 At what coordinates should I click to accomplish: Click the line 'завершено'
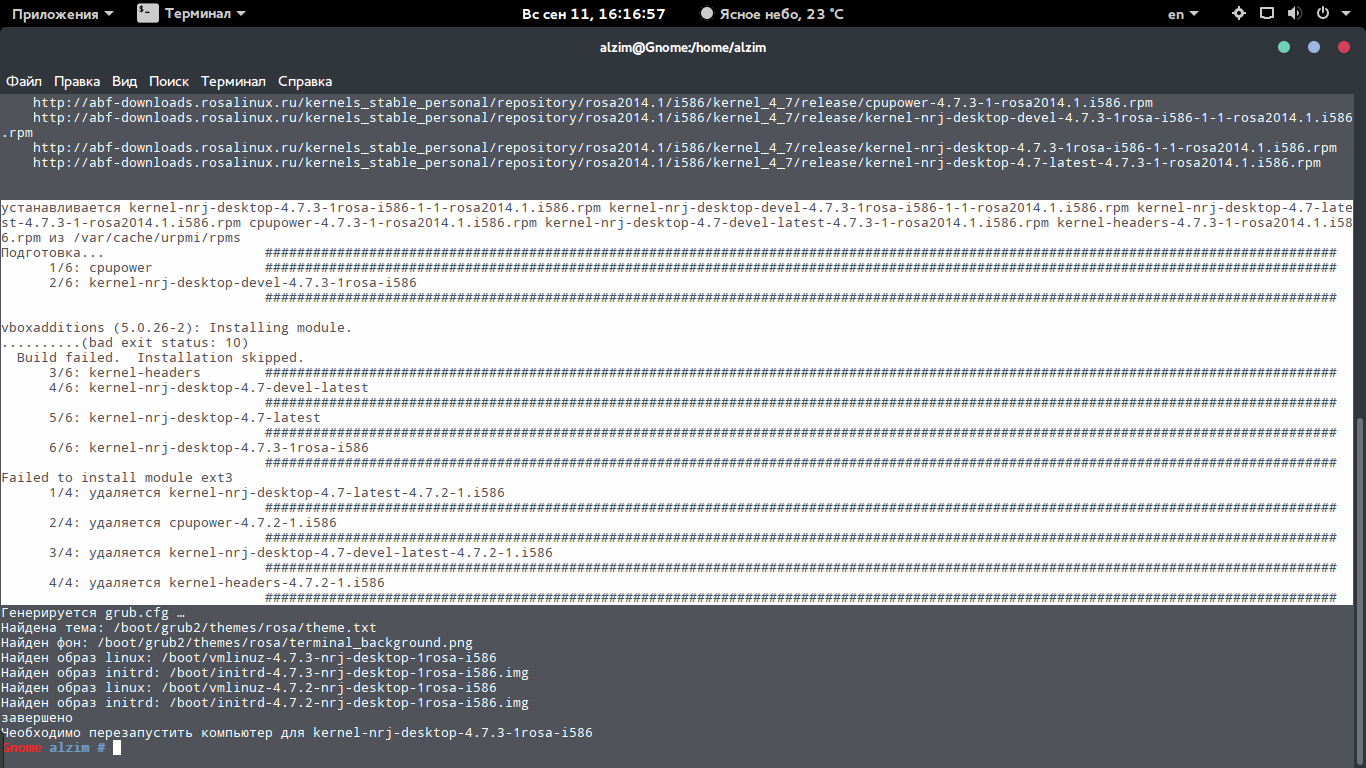[37, 718]
